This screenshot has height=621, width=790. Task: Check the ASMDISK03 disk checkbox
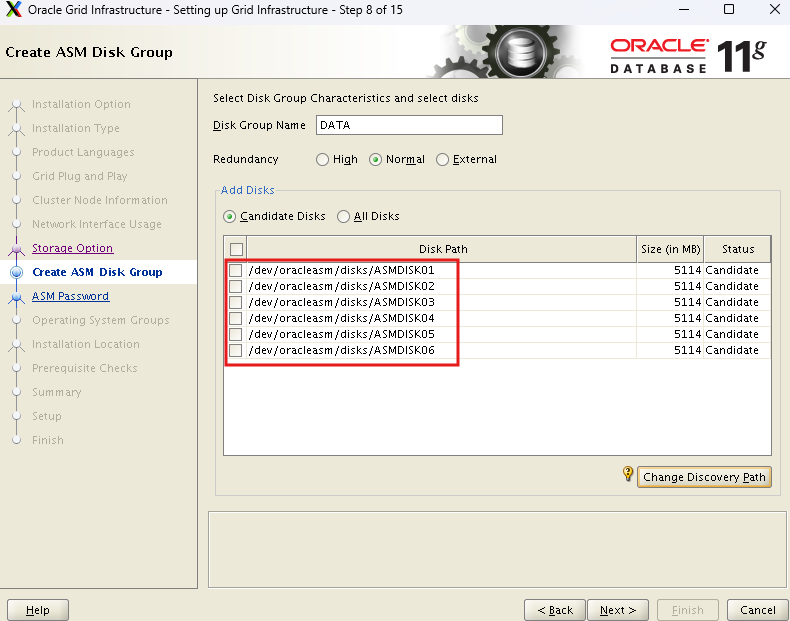[235, 303]
